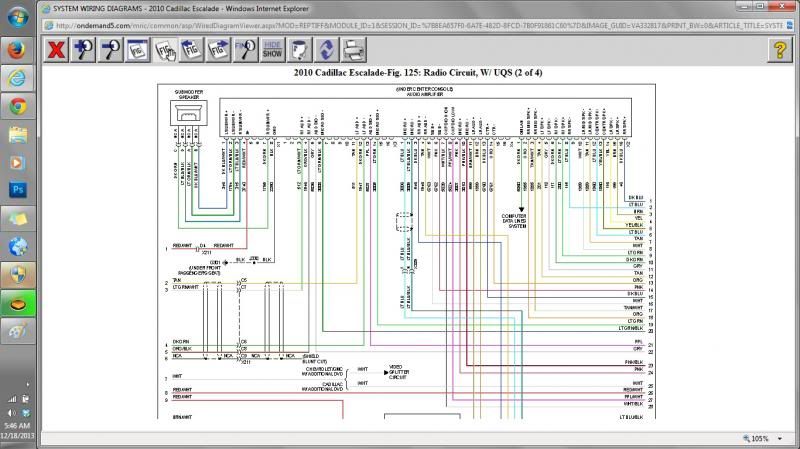The image size is (800, 449).
Task: Click the figure title Radio Circuit text
Action: coord(418,72)
